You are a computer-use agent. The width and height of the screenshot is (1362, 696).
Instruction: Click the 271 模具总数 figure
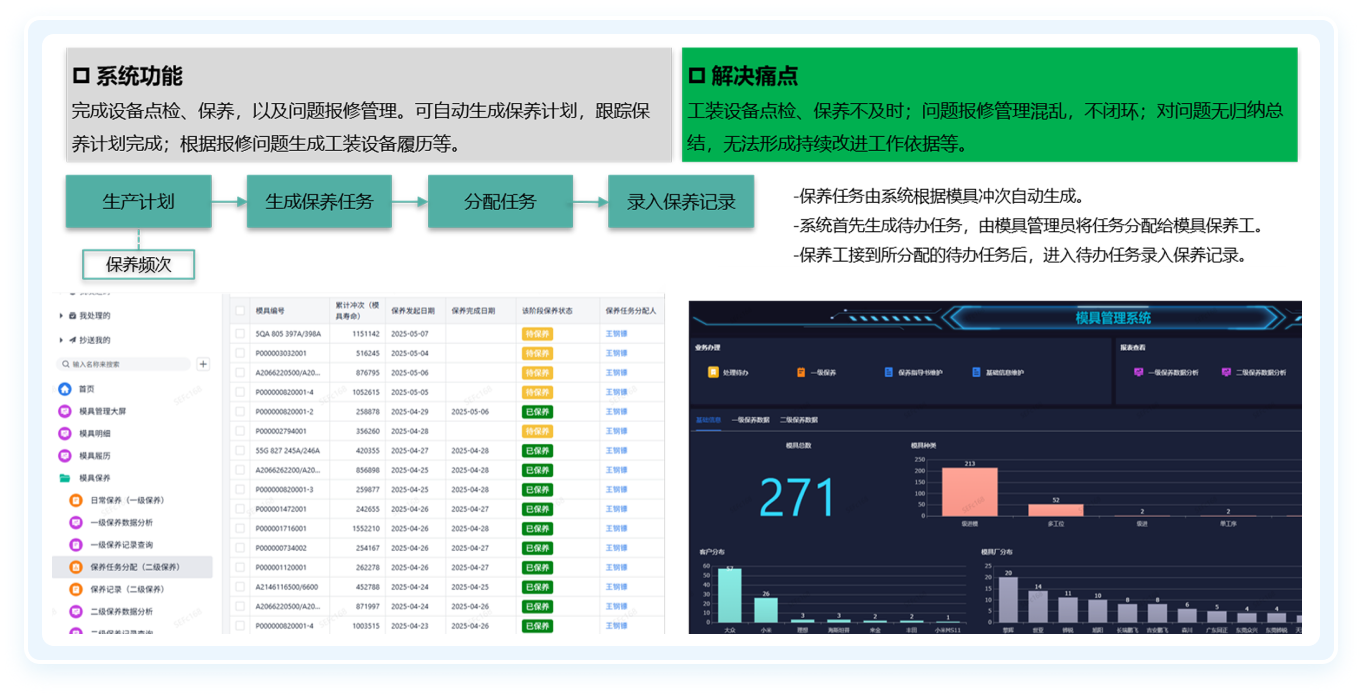pos(797,497)
